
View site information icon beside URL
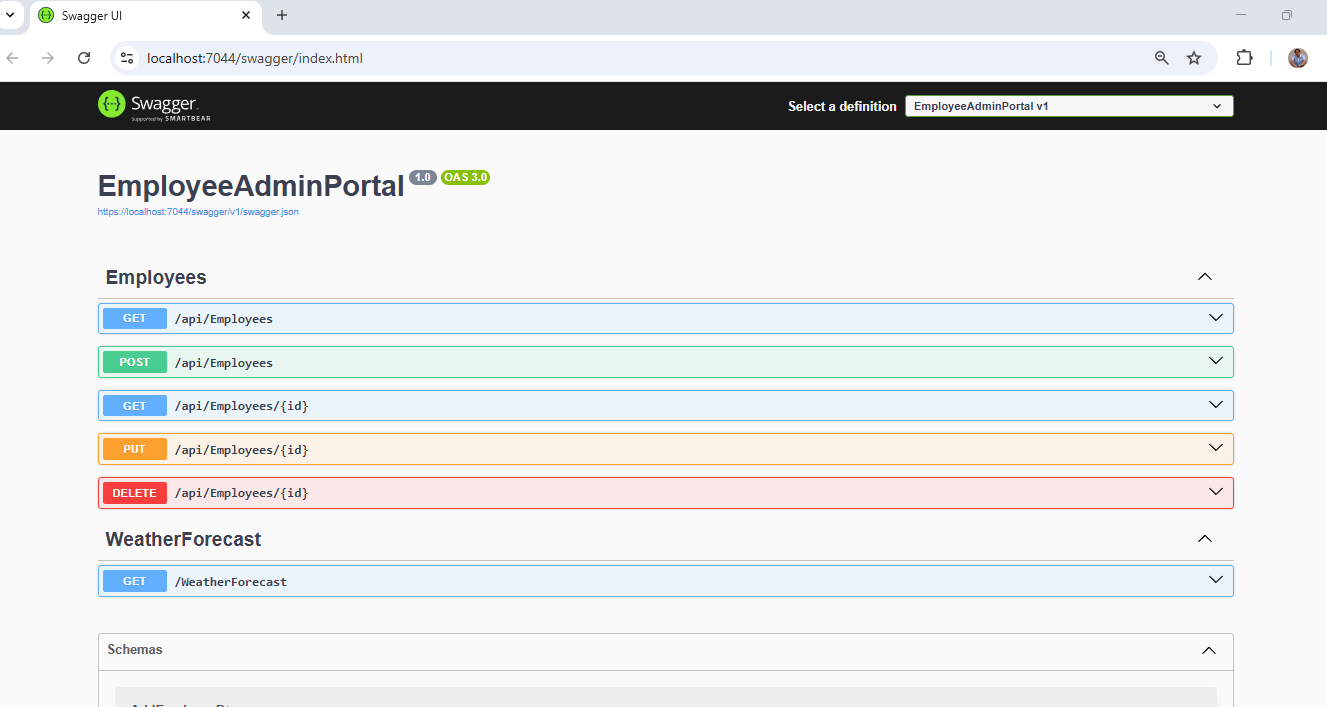(x=127, y=58)
